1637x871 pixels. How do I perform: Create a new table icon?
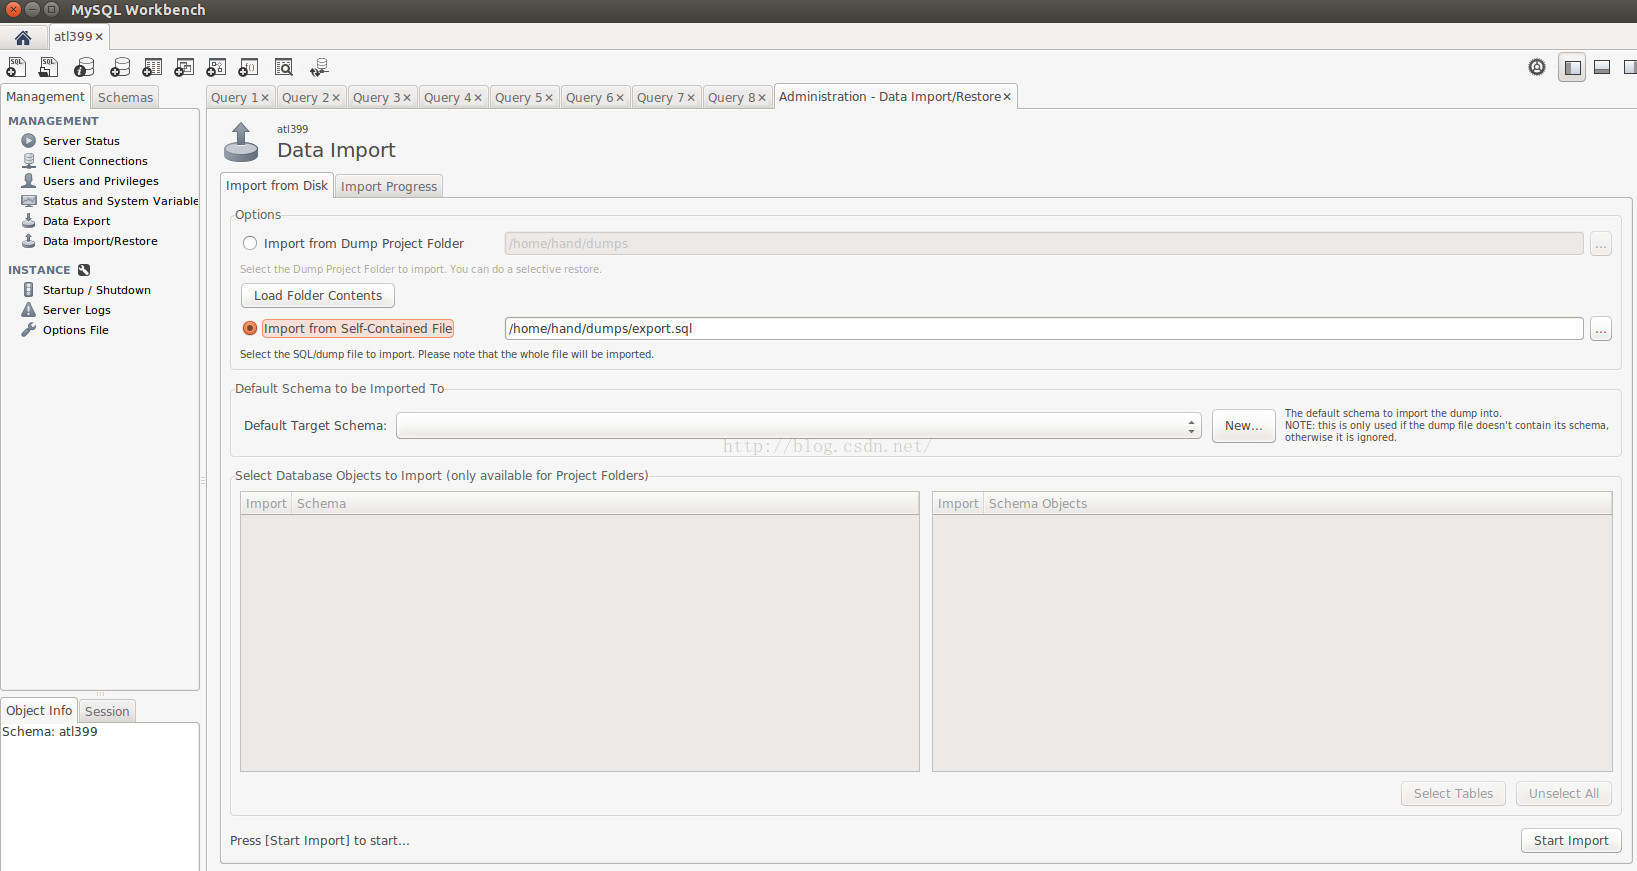tap(152, 67)
